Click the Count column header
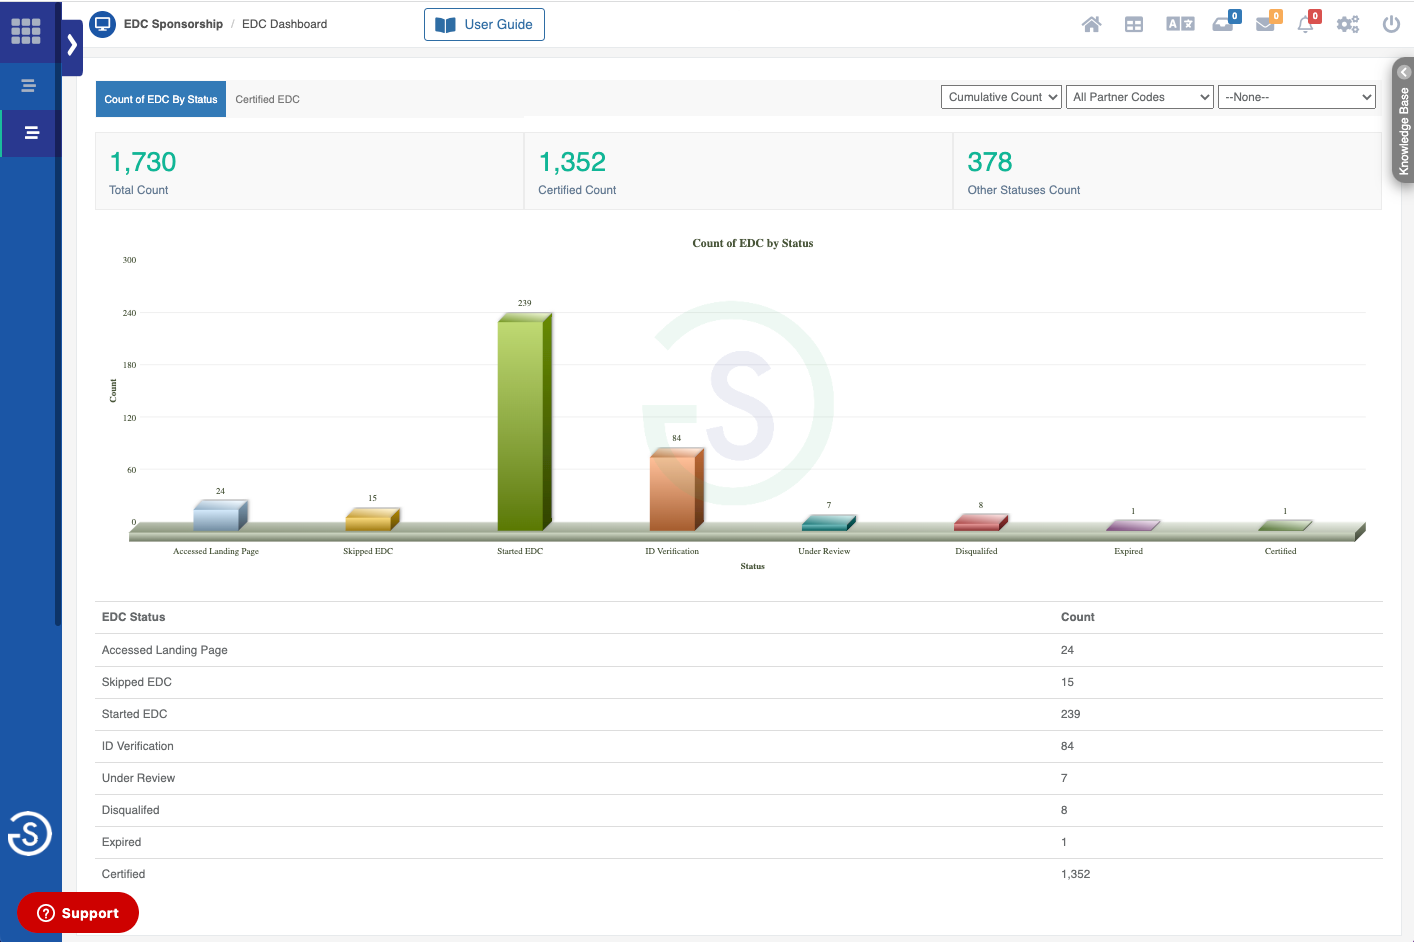The height and width of the screenshot is (942, 1414). [x=1077, y=617]
